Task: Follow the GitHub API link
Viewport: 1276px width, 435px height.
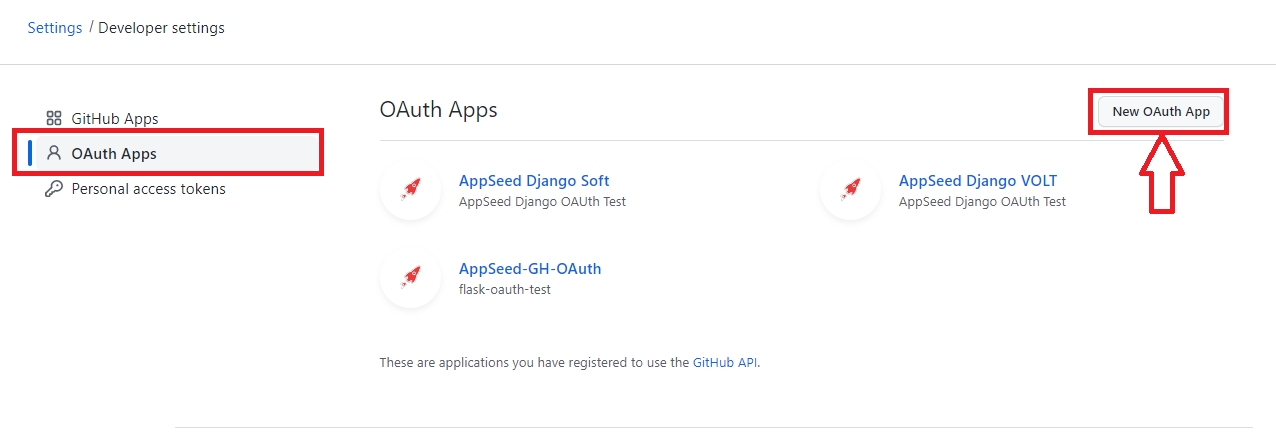Action: tap(725, 363)
